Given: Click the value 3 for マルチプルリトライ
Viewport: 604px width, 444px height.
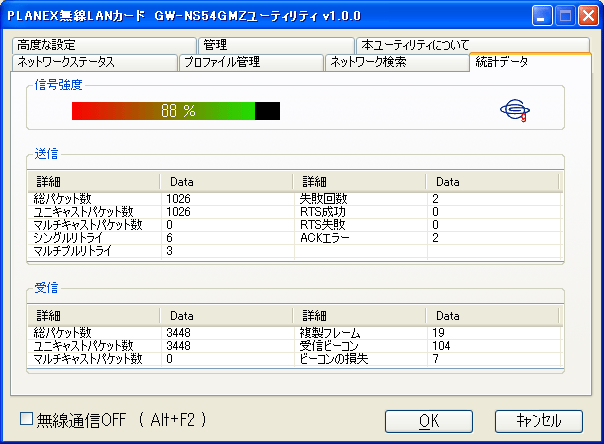Looking at the screenshot, I should pos(169,251).
